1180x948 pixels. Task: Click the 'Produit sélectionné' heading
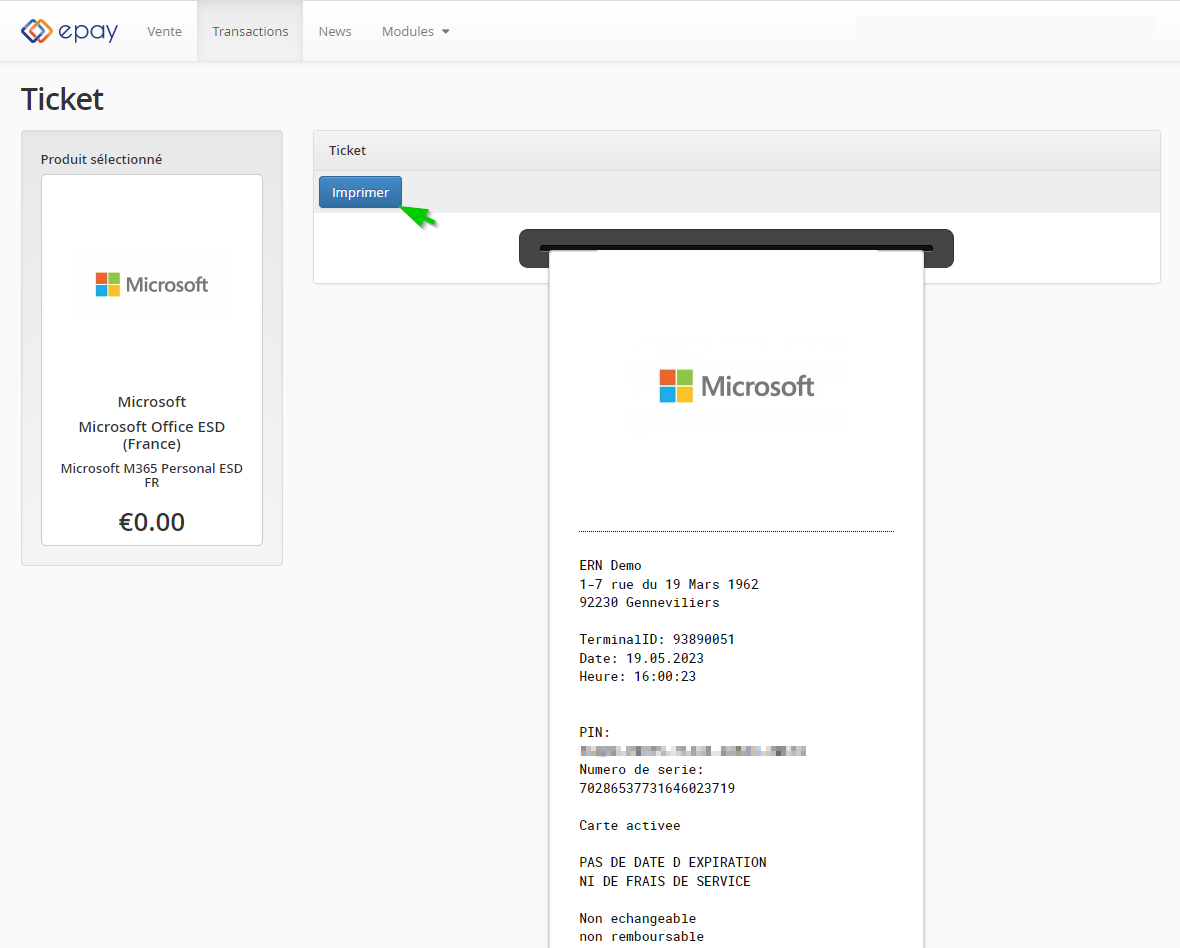coord(102,160)
